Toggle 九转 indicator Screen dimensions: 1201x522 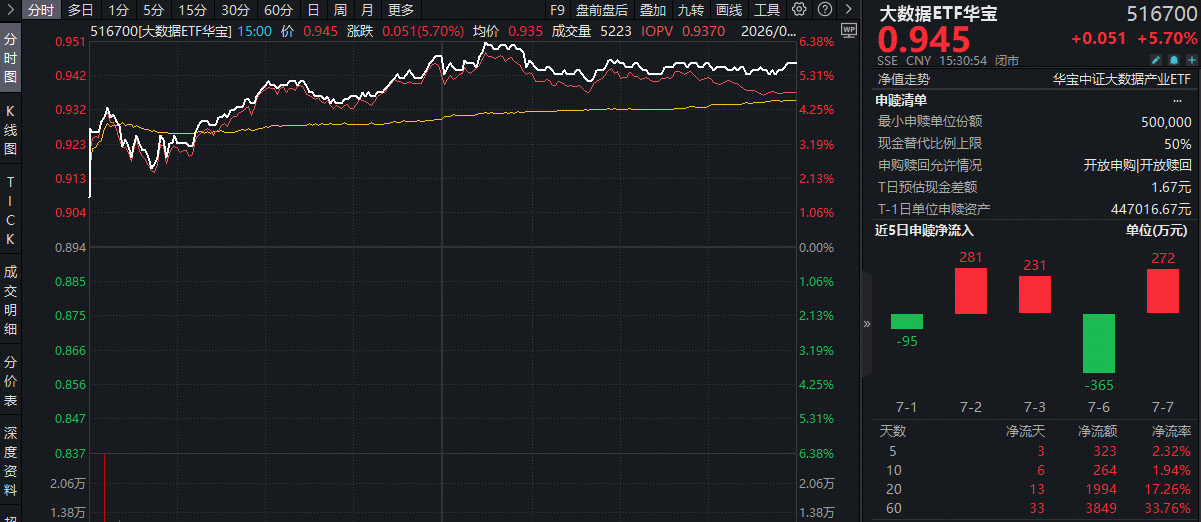pos(691,10)
